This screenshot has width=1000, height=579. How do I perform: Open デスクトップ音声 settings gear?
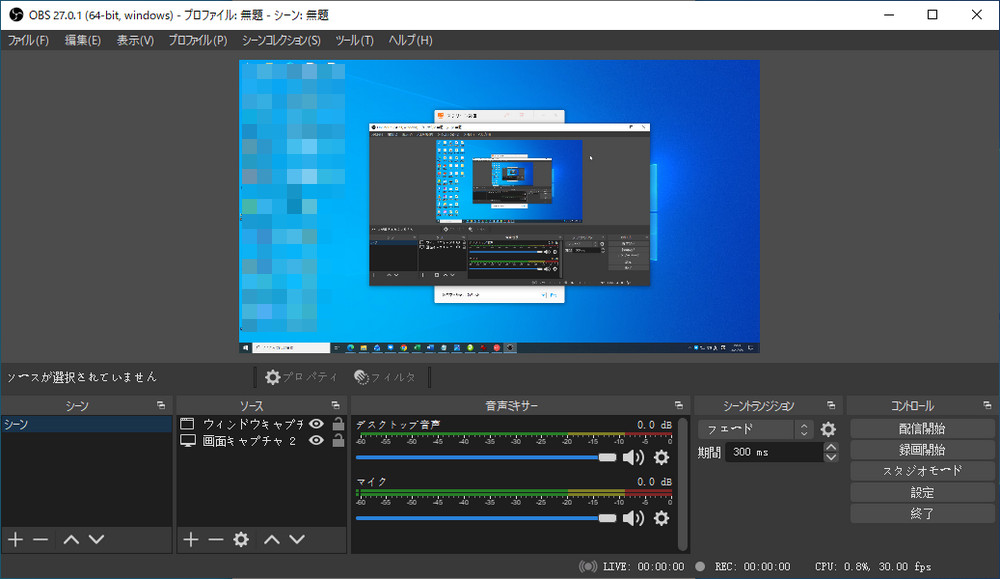pyautogui.click(x=661, y=457)
